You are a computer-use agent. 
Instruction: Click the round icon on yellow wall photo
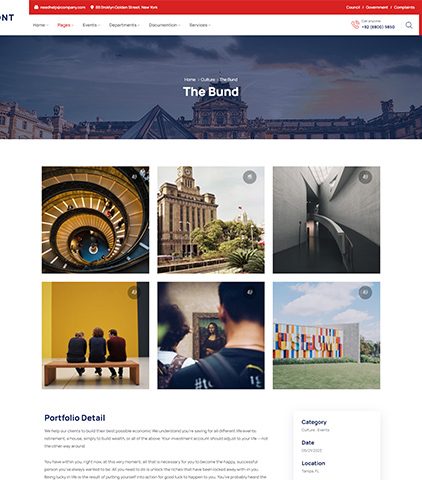coord(134,292)
